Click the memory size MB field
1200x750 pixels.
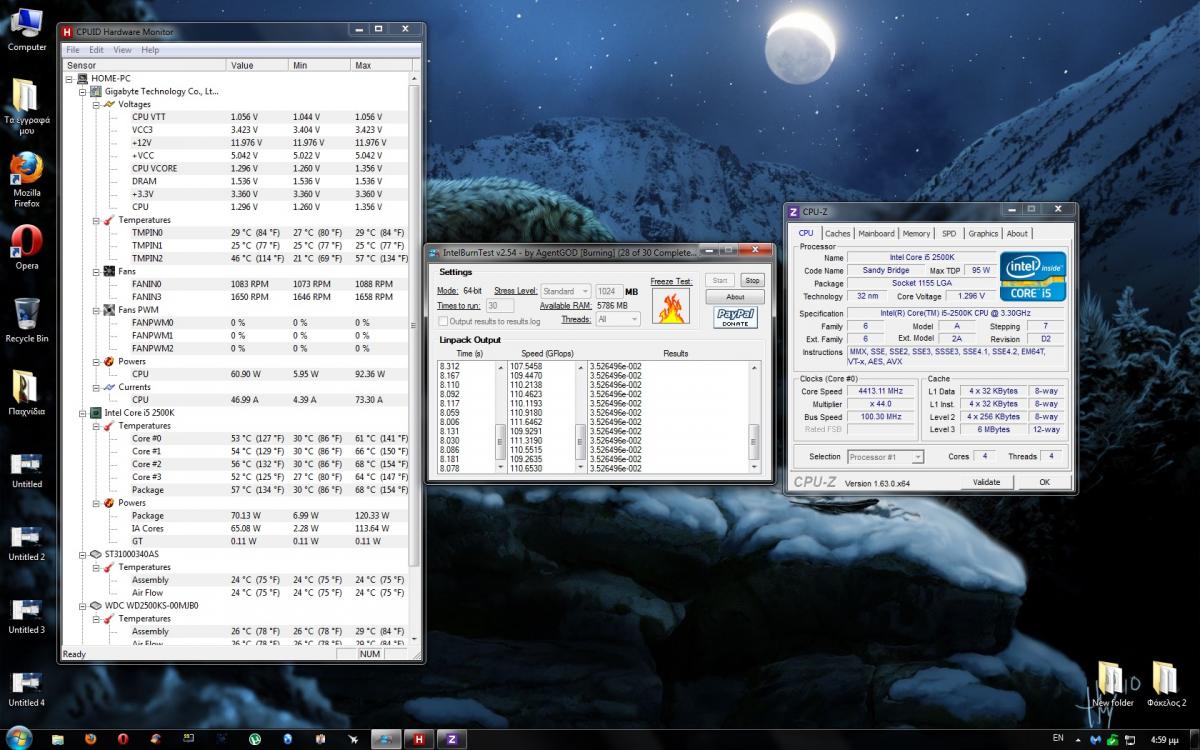tap(610, 291)
